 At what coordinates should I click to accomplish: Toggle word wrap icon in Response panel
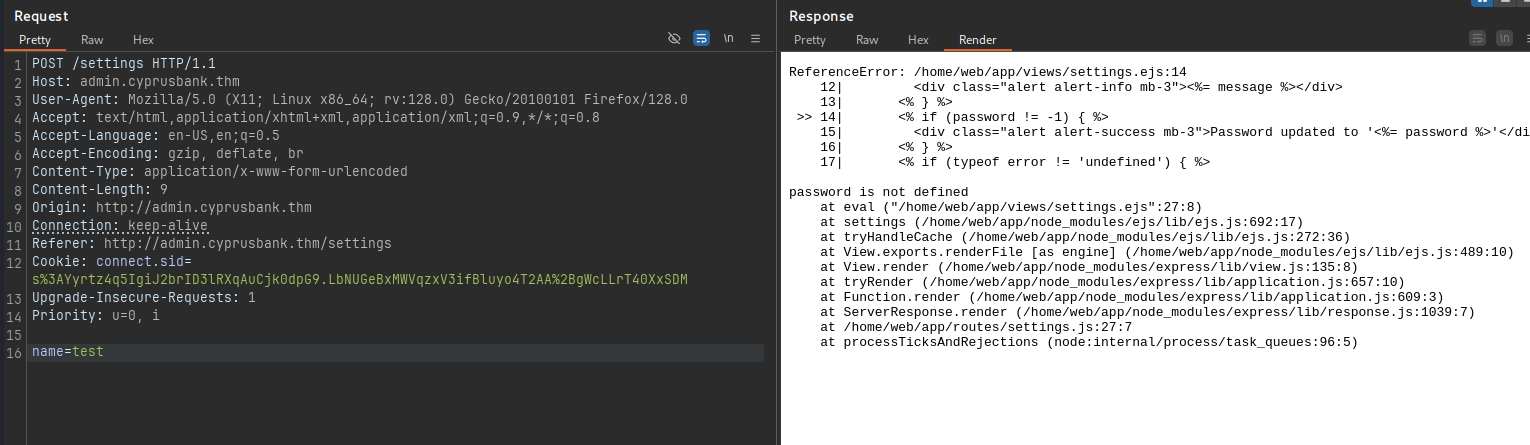tap(1478, 38)
